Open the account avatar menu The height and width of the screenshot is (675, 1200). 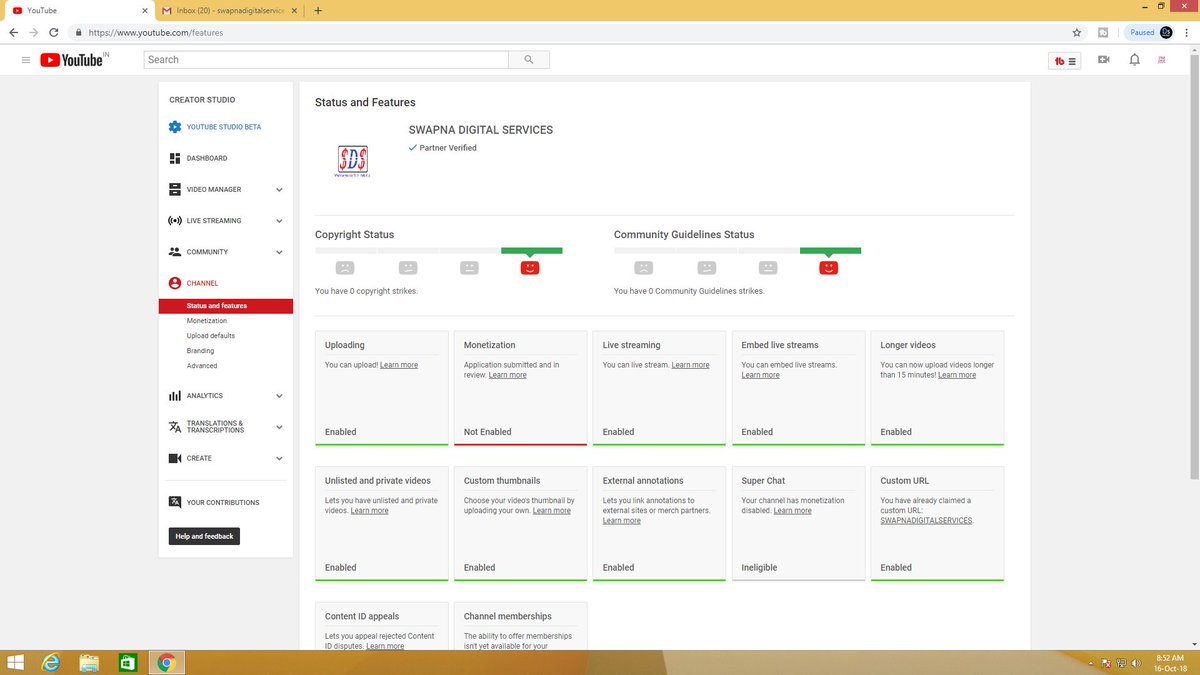coord(1162,60)
